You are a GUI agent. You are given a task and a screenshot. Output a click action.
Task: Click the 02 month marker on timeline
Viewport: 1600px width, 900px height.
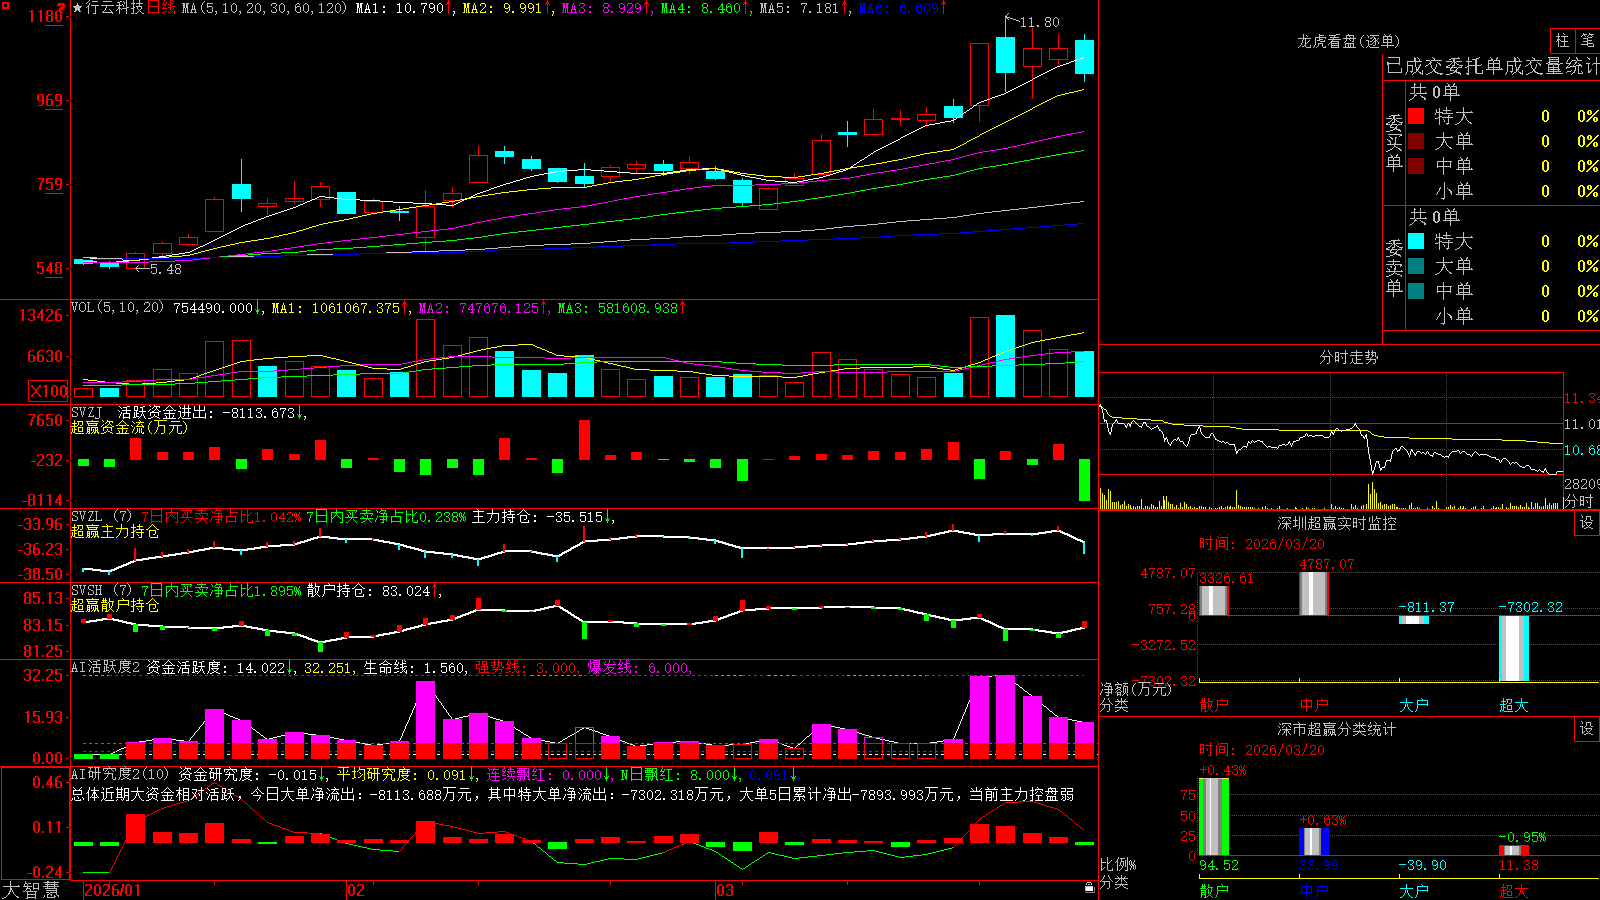tap(355, 890)
